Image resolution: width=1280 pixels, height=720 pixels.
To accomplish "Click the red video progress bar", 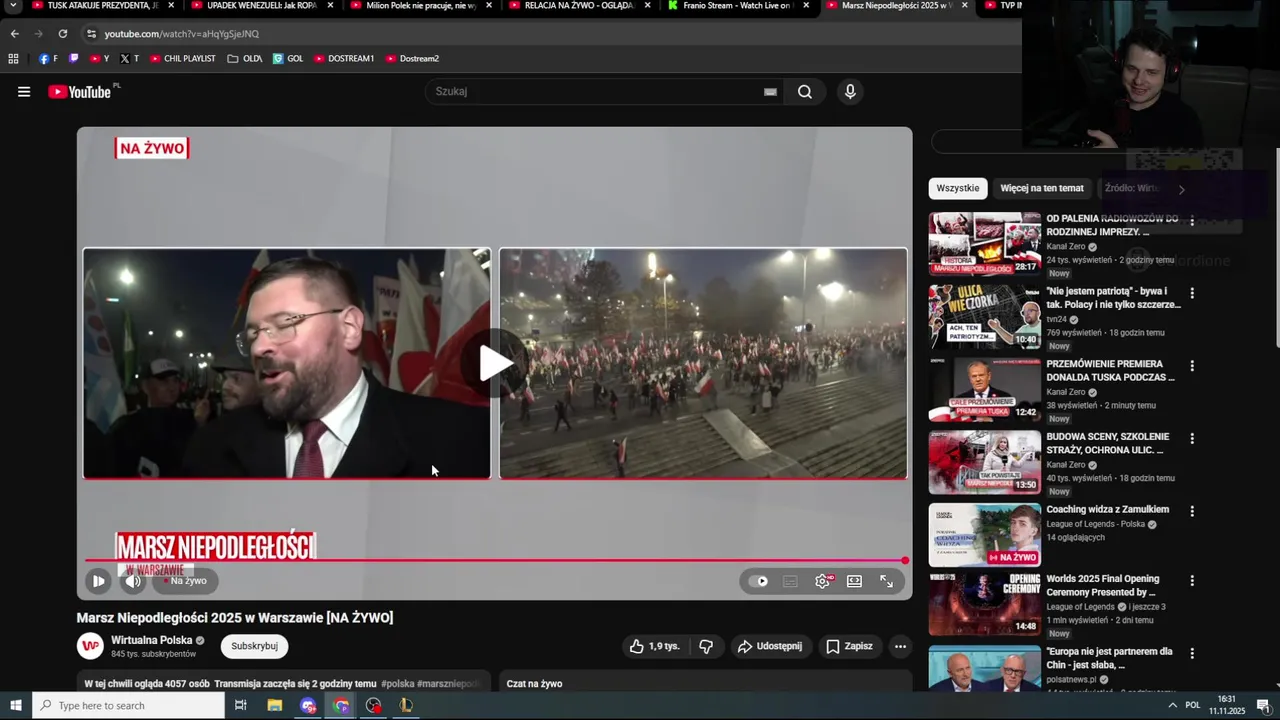I will [495, 560].
